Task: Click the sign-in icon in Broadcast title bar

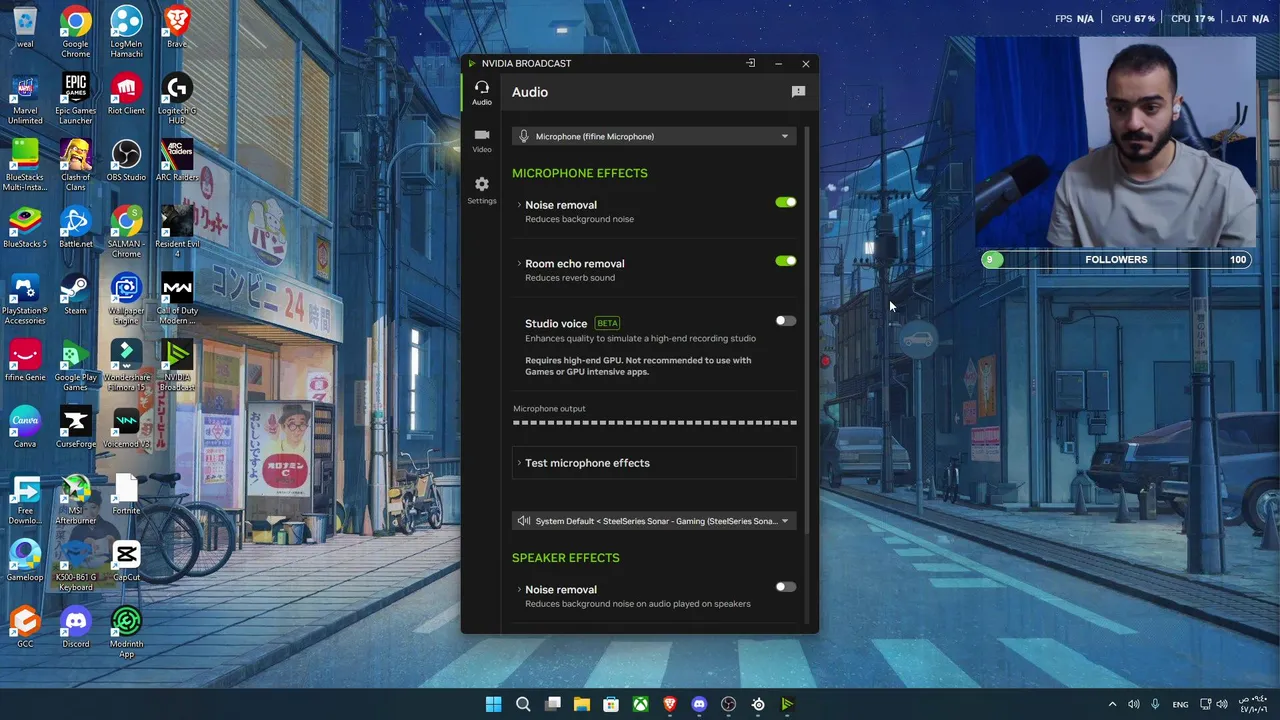Action: pos(750,63)
